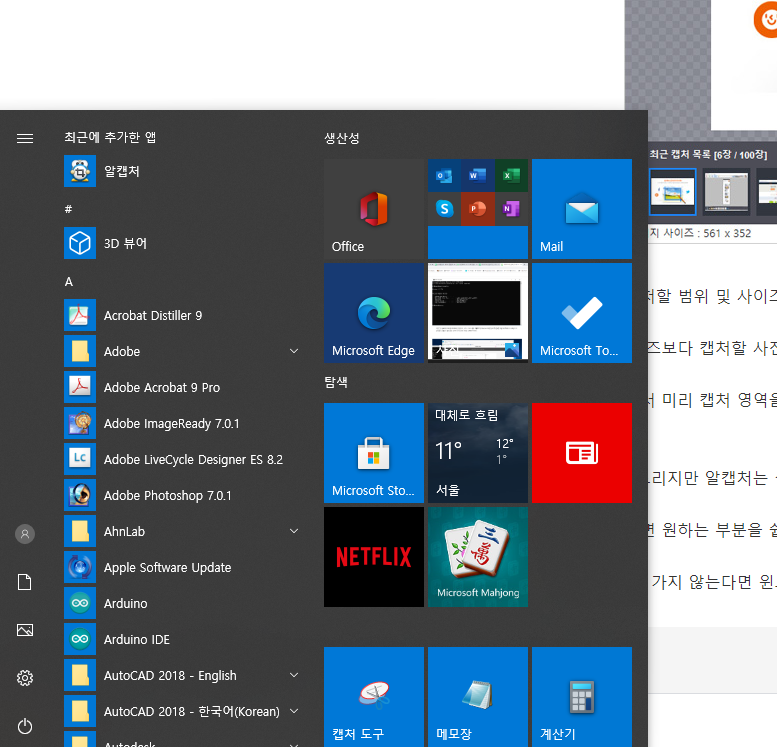Click the Power button icon
This screenshot has height=747, width=777.
[25, 726]
